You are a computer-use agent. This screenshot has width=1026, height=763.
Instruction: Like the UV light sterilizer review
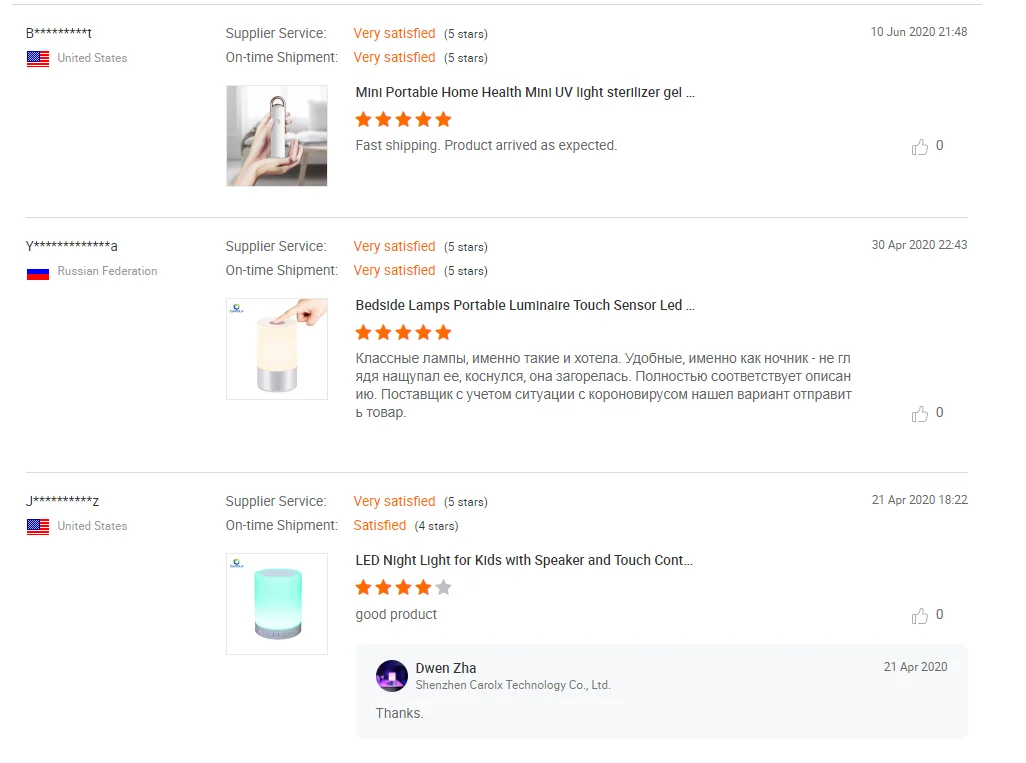920,147
